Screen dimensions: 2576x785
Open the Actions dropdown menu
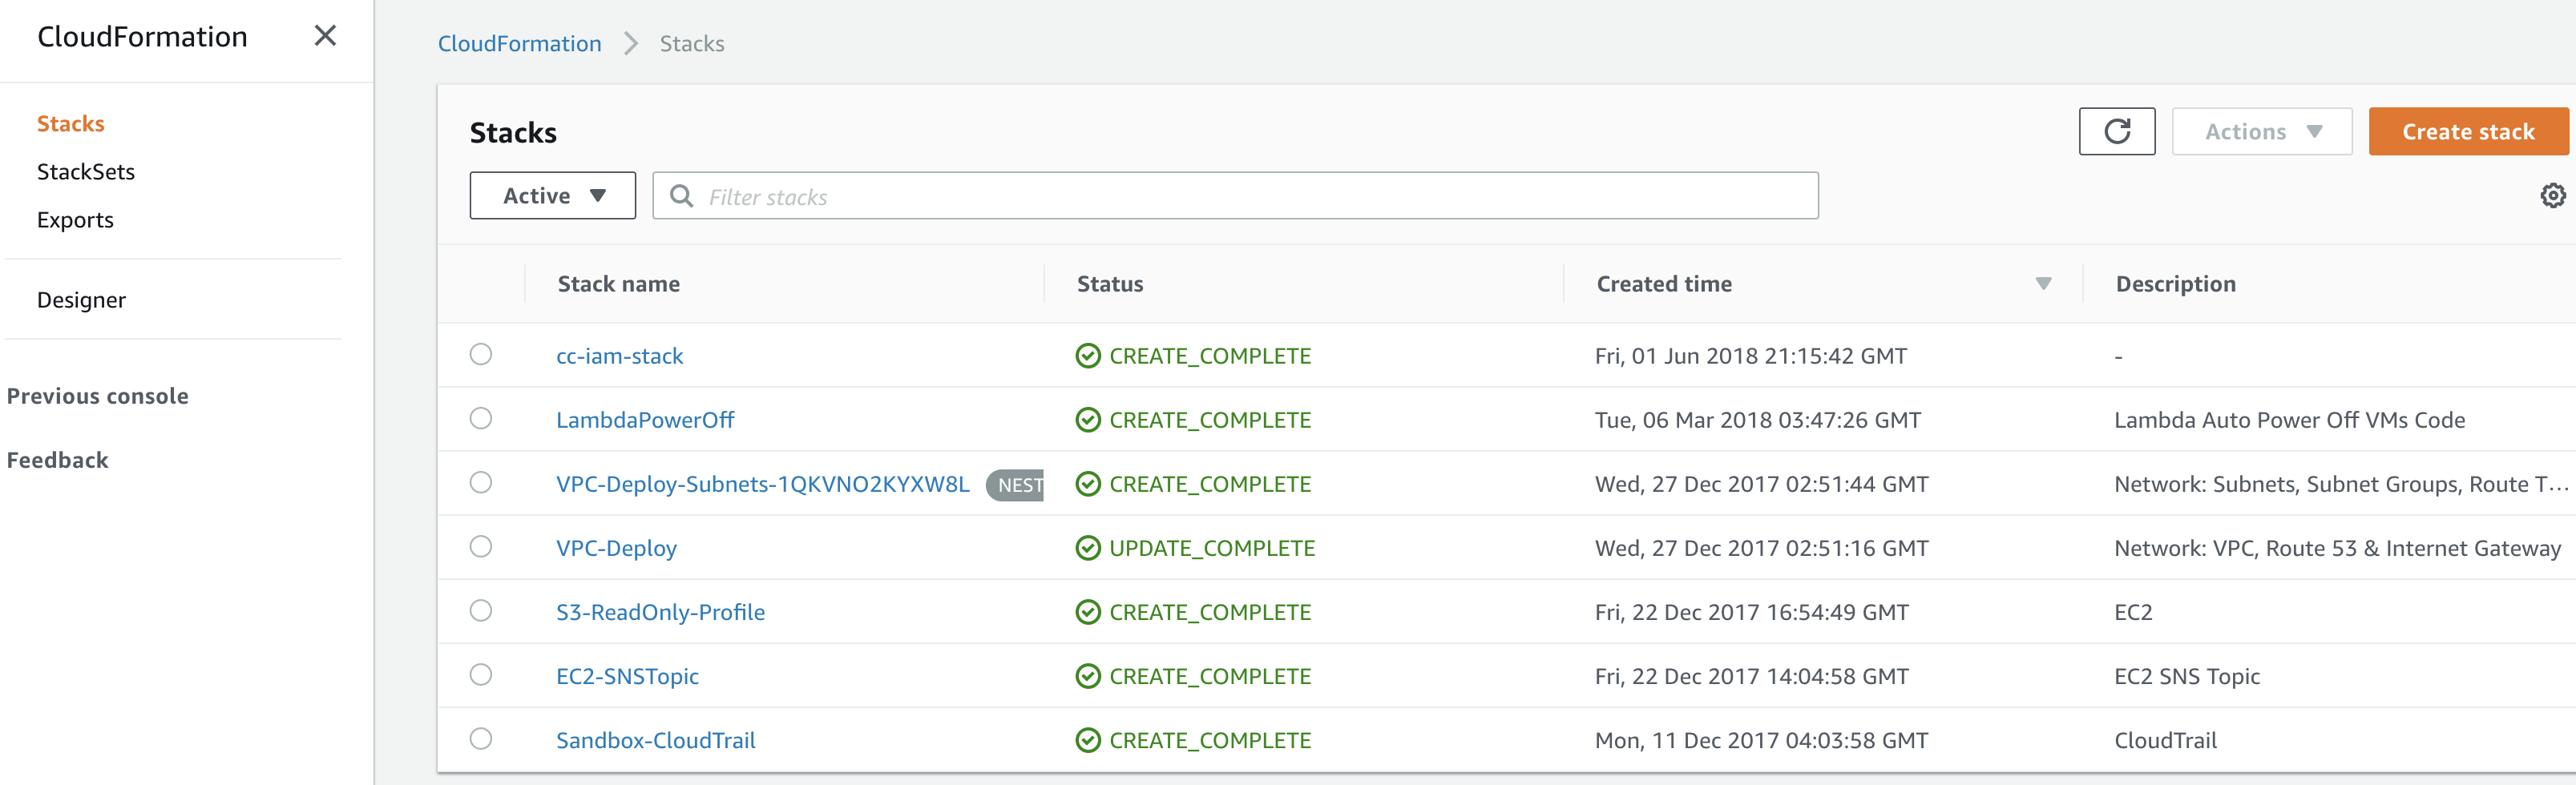[x=2261, y=132]
